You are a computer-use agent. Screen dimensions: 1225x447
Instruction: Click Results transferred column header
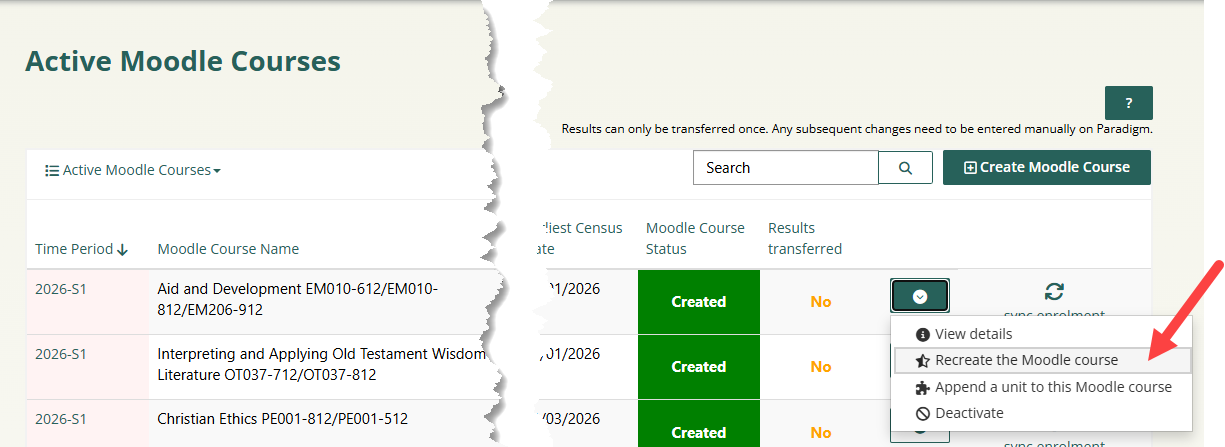point(805,238)
